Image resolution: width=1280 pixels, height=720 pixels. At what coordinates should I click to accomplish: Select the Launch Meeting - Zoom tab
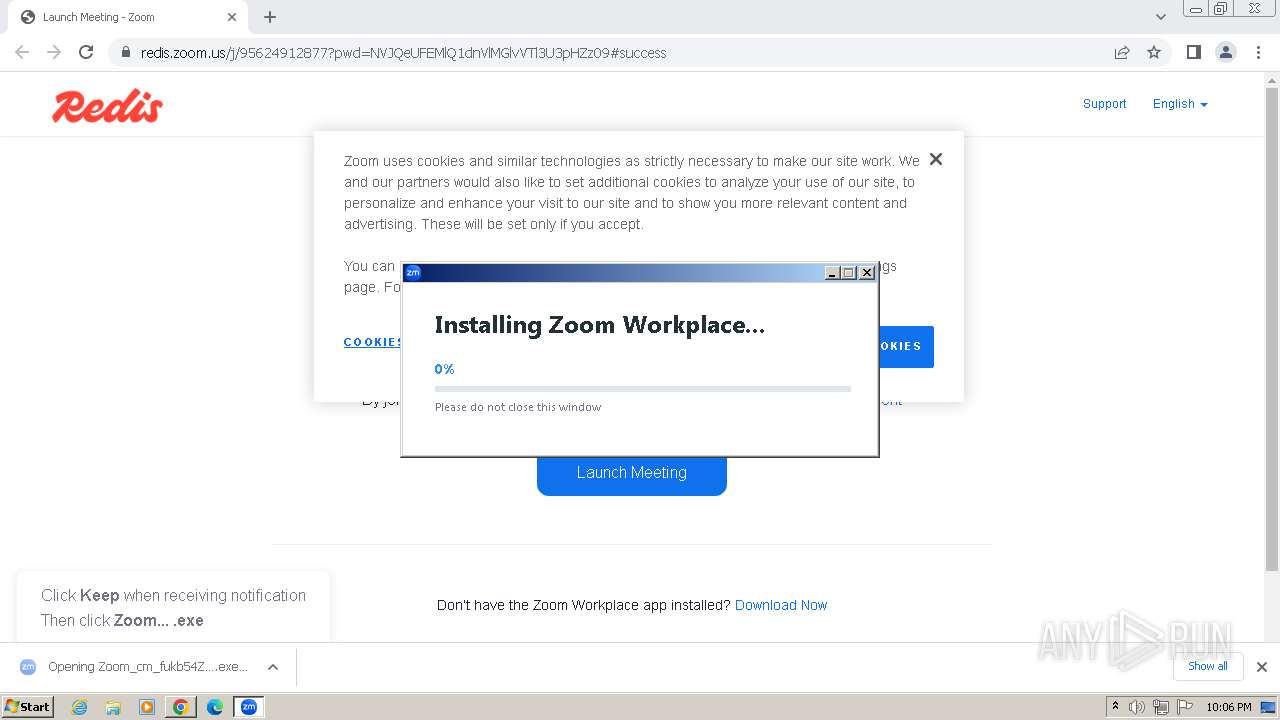click(127, 17)
